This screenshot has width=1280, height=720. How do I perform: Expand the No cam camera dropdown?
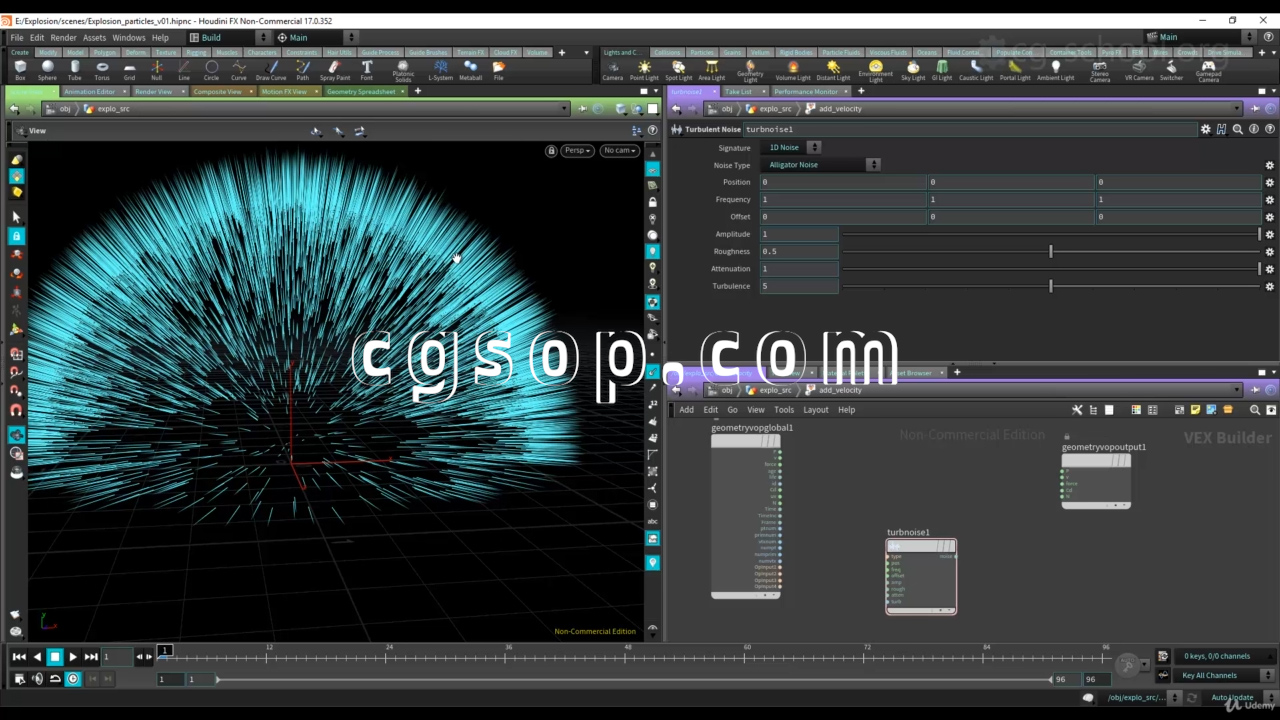click(x=620, y=151)
